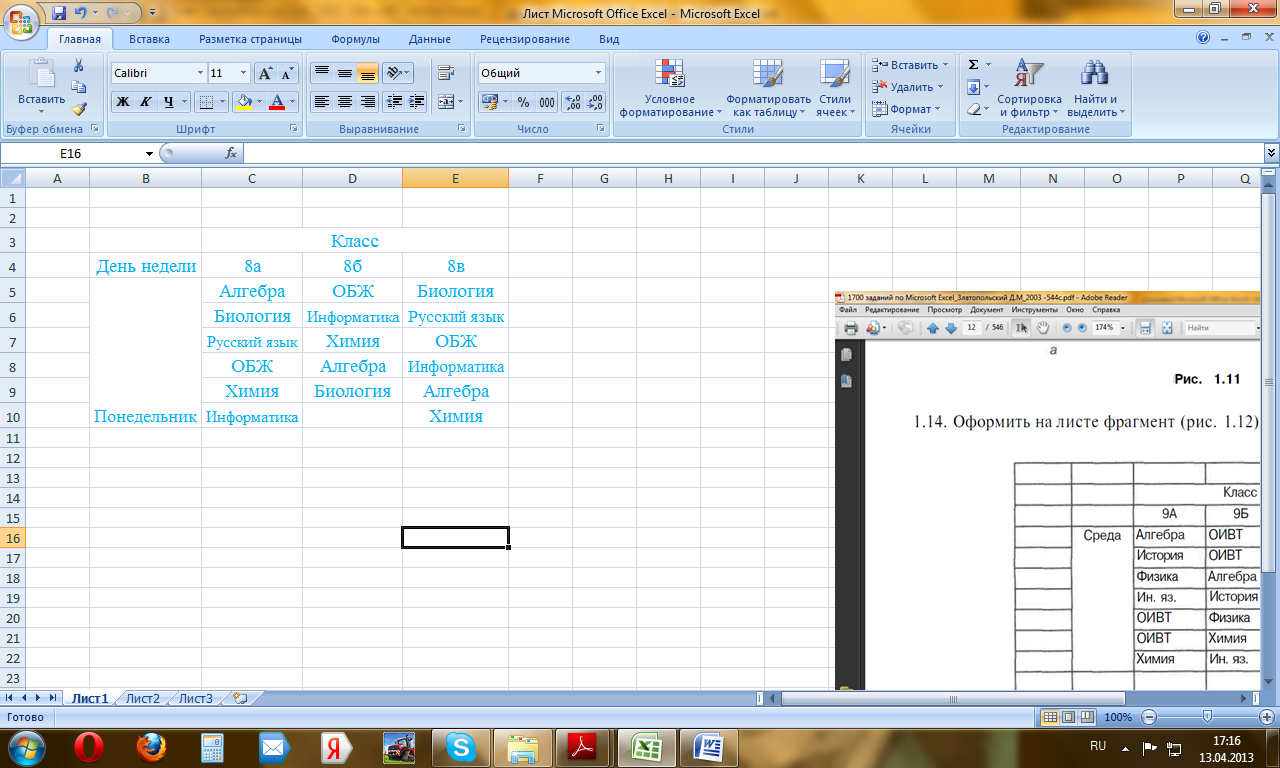
Task: Click the Cut scissors icon
Action: point(79,65)
